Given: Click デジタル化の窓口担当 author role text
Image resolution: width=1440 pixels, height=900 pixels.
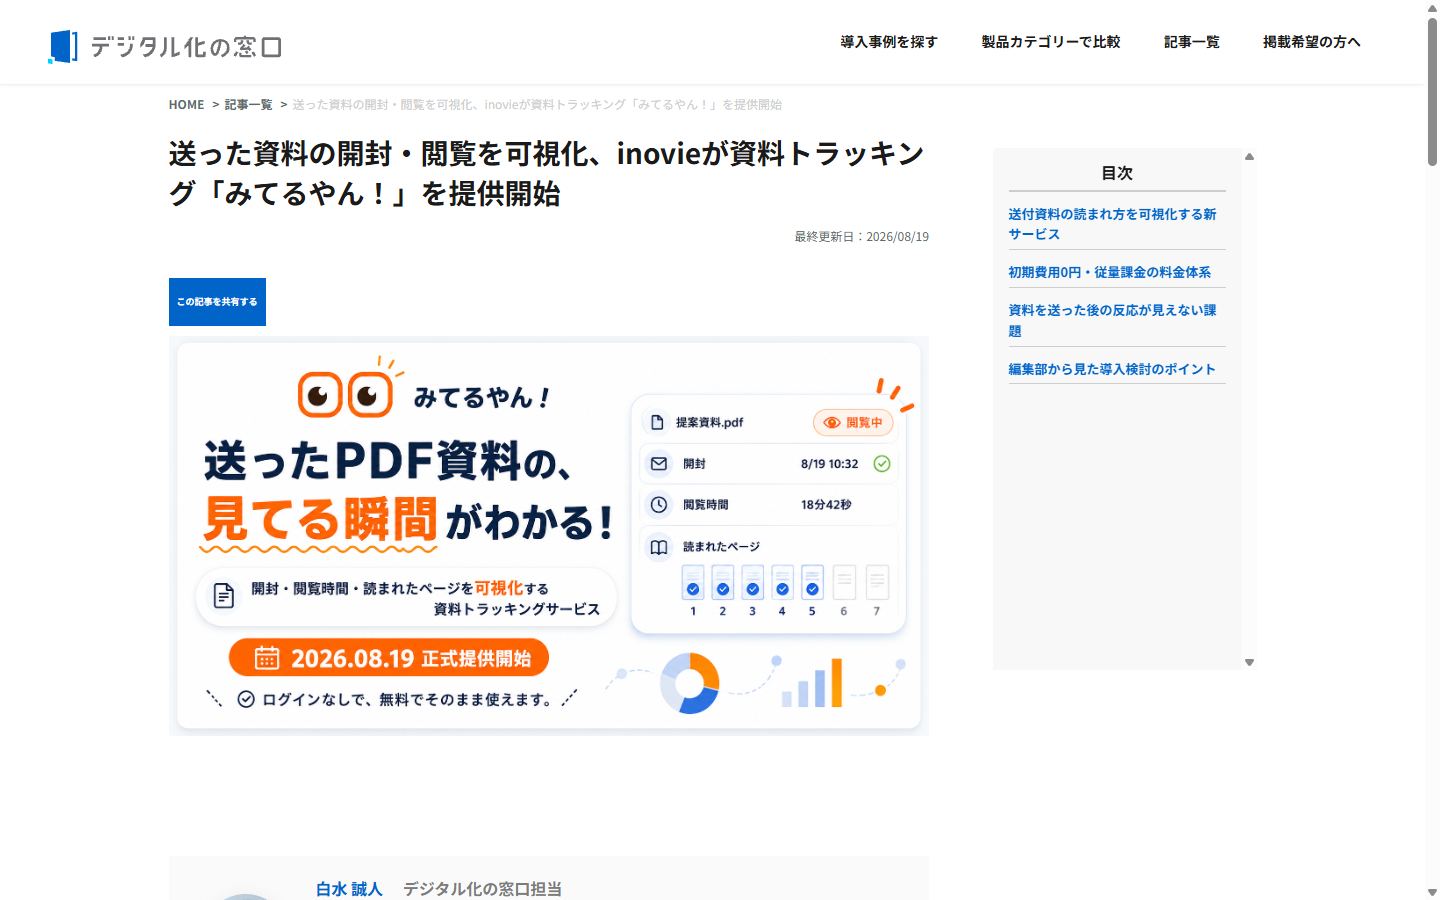Looking at the screenshot, I should click(482, 889).
